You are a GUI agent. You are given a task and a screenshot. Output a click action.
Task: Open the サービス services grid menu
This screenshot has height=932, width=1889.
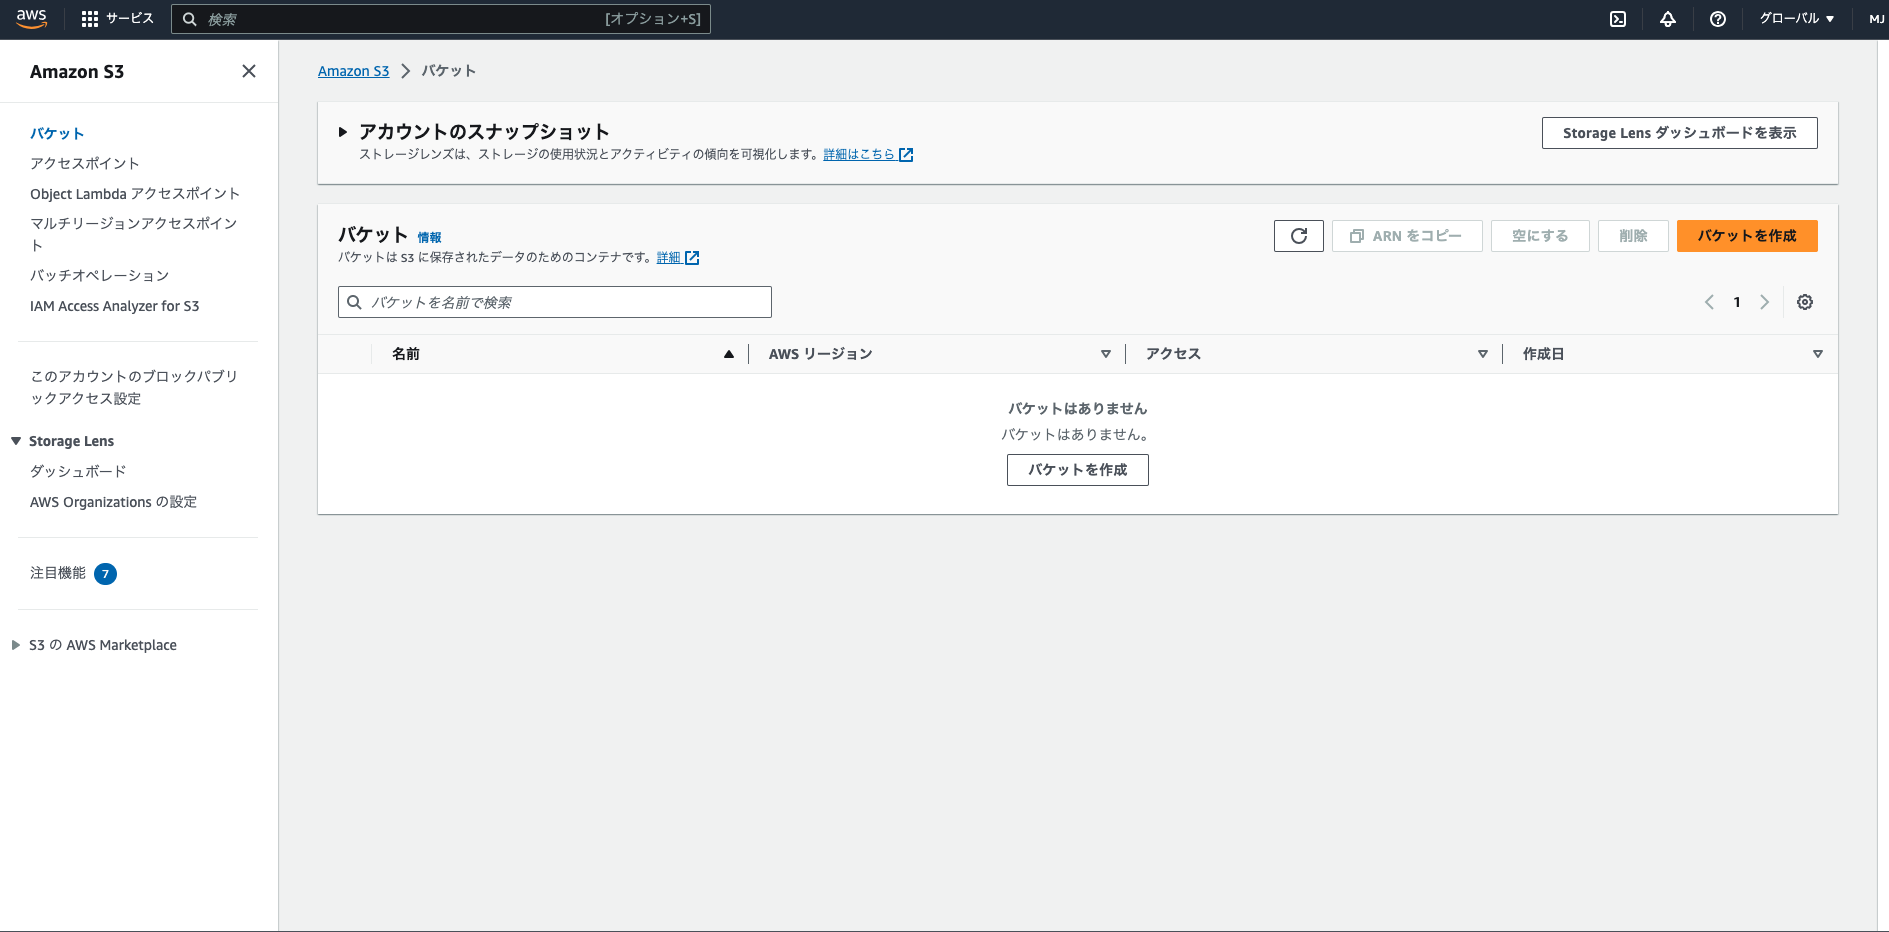tap(117, 19)
